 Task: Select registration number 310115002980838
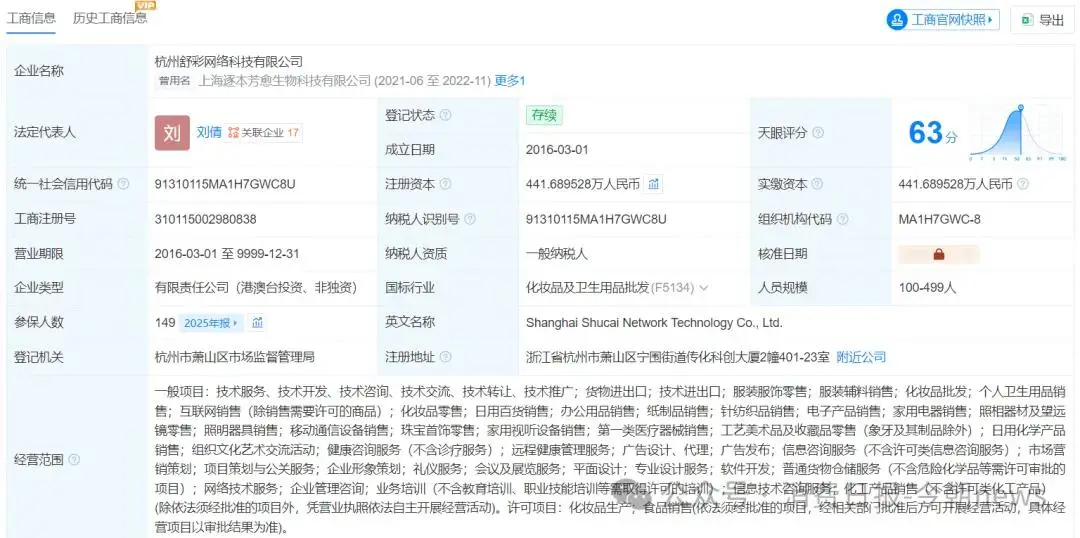[x=205, y=219]
